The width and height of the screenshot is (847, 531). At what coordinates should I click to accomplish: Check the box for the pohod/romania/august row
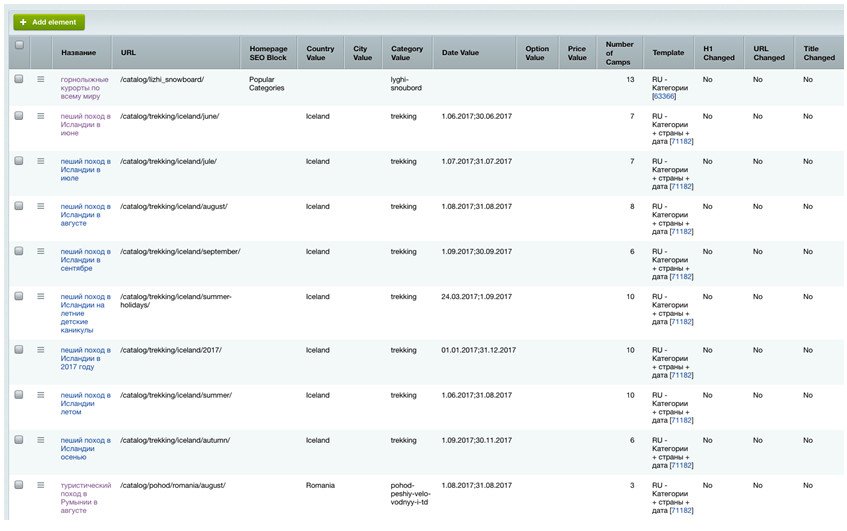pyautogui.click(x=19, y=485)
